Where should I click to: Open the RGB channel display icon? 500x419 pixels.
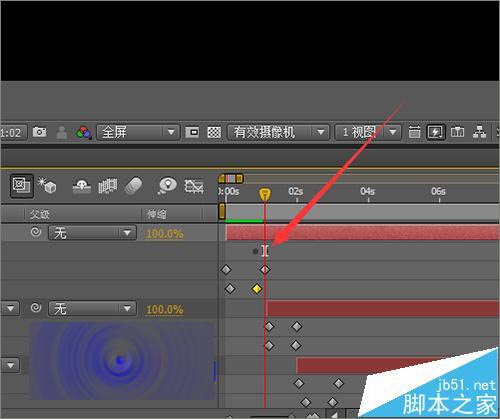[83, 133]
